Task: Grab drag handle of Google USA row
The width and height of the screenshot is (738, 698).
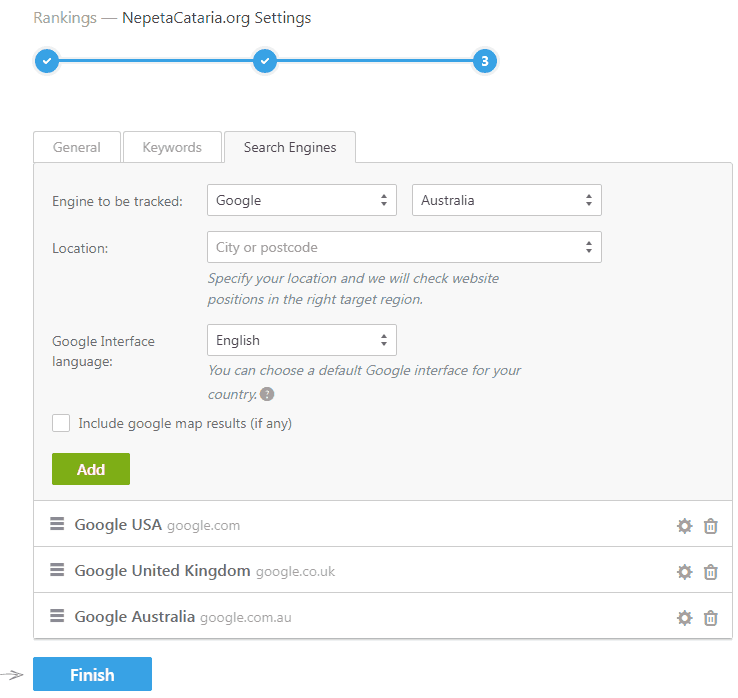Action: 57,524
